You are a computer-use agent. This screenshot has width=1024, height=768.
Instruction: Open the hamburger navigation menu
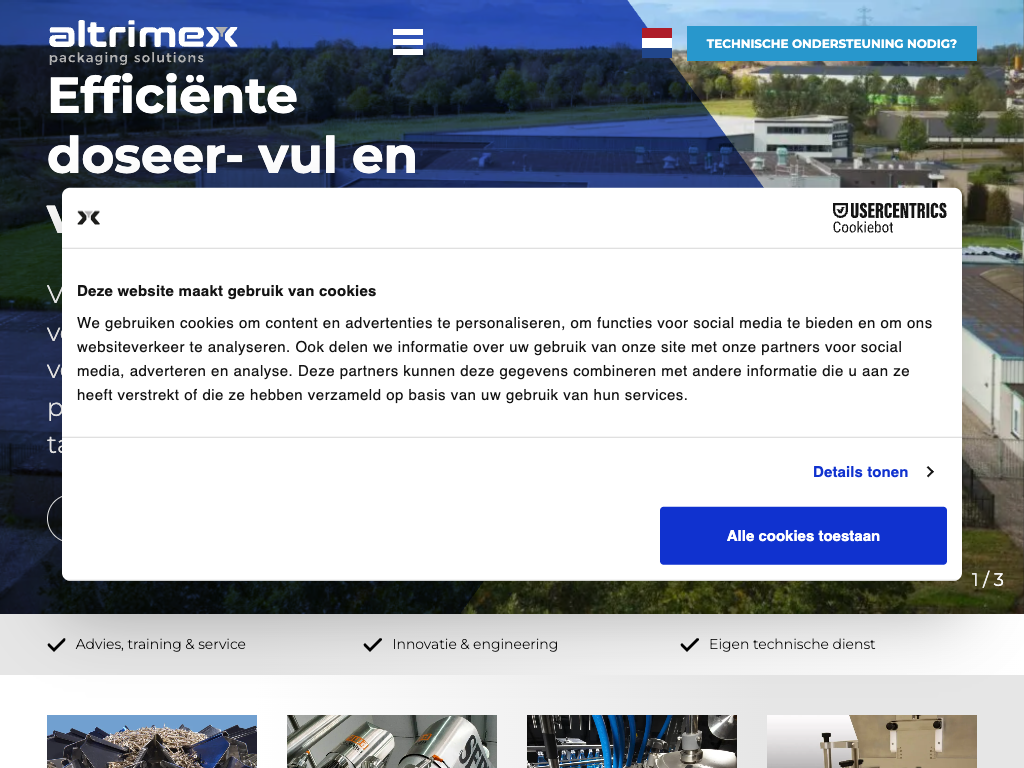point(408,42)
